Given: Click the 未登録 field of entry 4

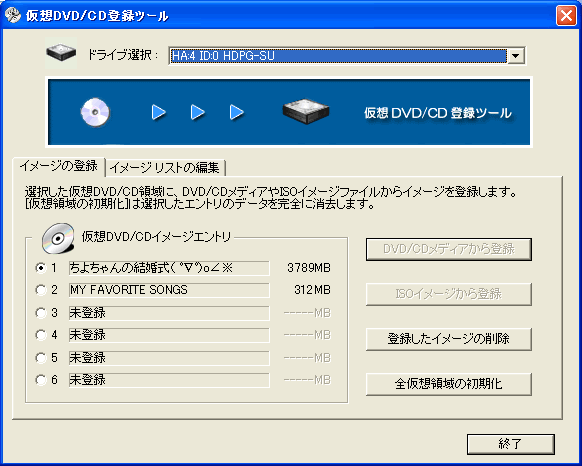Looking at the screenshot, I should (169, 335).
